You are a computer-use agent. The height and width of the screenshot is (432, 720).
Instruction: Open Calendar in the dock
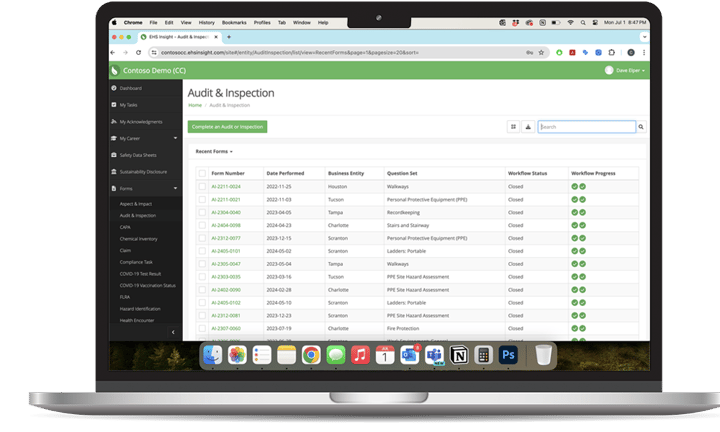click(x=385, y=355)
